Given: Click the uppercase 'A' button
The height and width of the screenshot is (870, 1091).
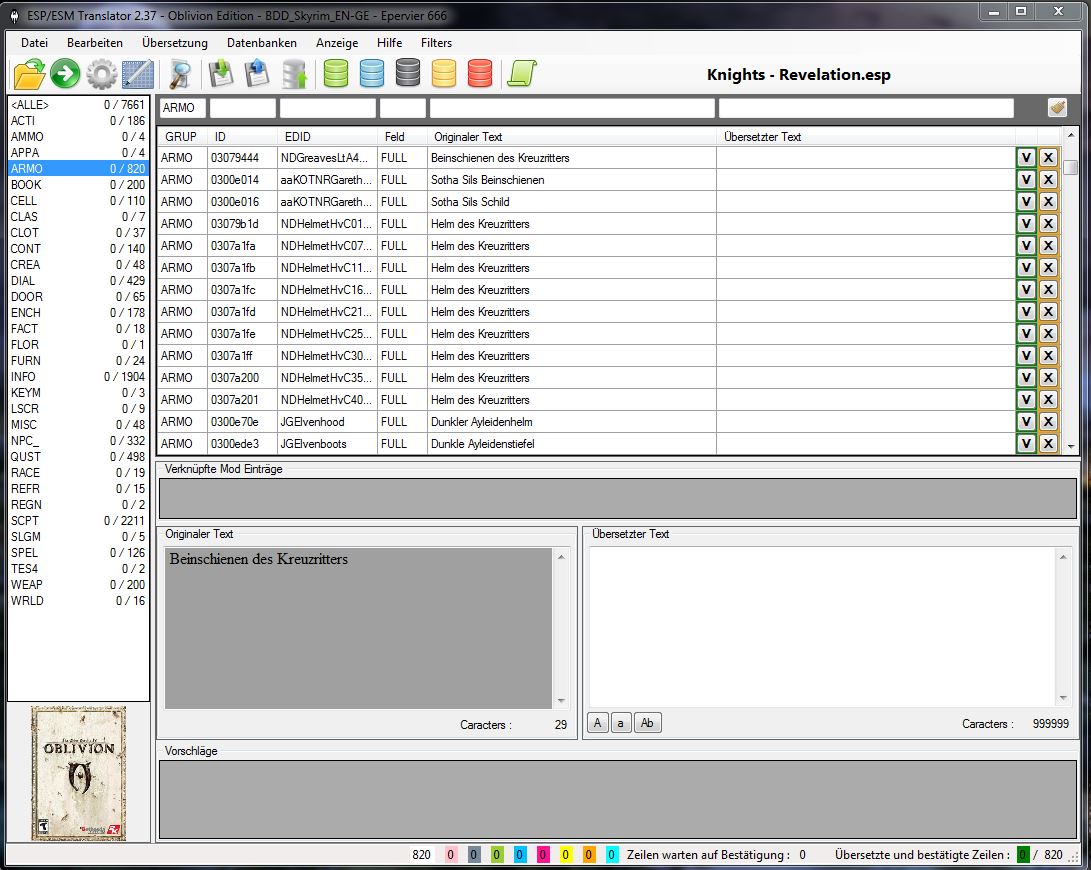Looking at the screenshot, I should pyautogui.click(x=598, y=723).
